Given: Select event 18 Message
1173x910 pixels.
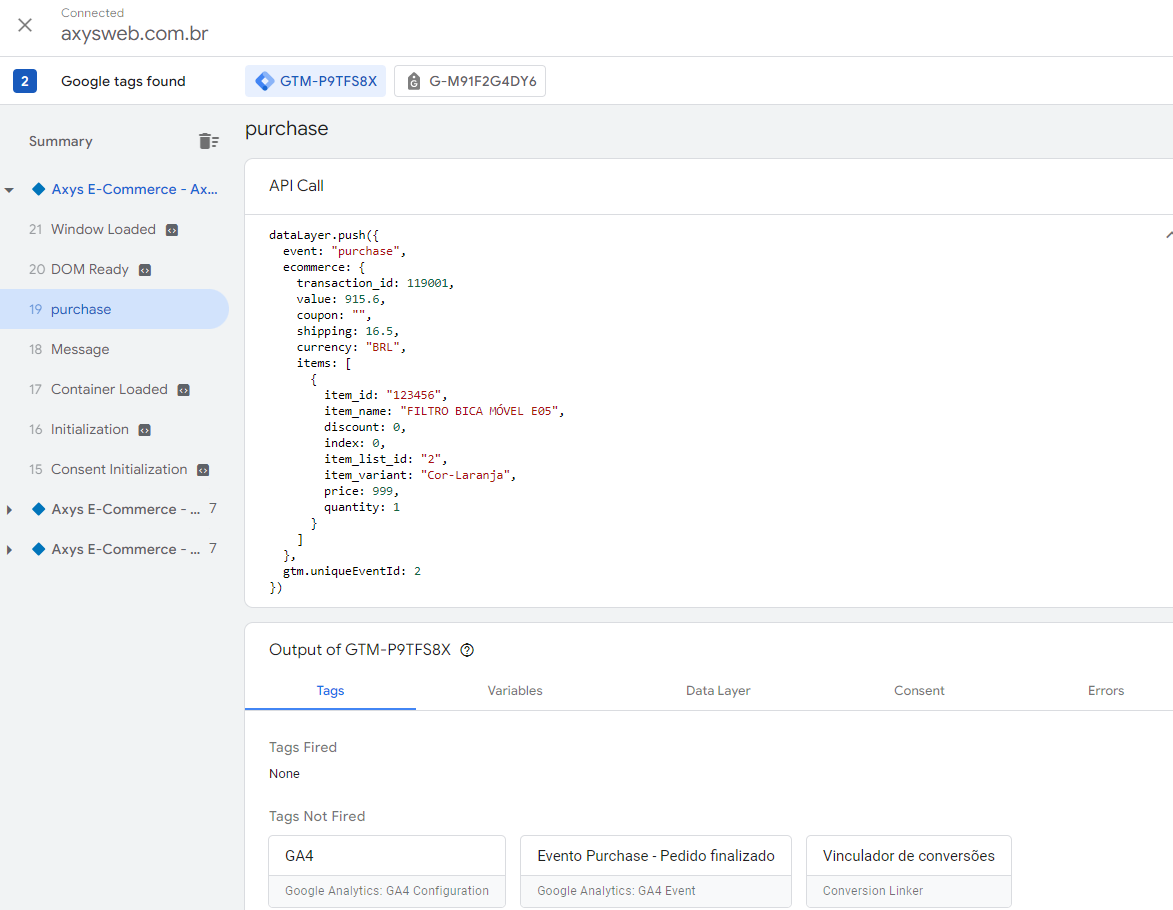Looking at the screenshot, I should pyautogui.click(x=69, y=349).
